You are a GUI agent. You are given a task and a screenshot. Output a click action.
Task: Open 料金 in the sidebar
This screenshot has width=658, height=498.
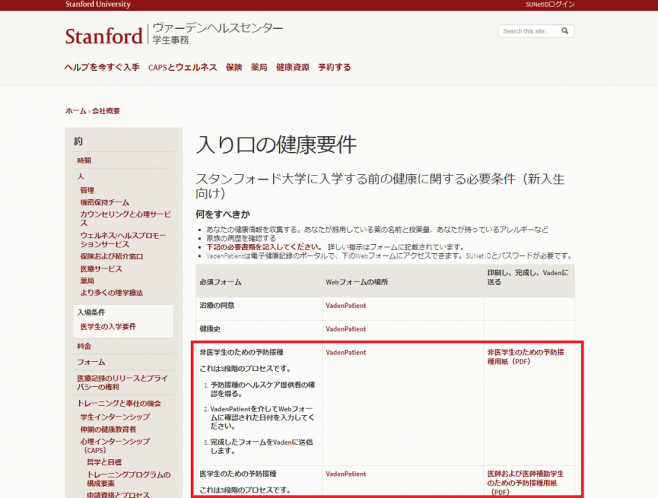(x=84, y=346)
